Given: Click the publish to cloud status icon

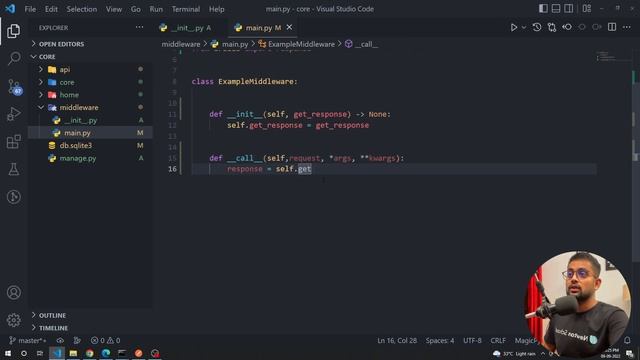Looking at the screenshot, I should pyautogui.click(x=60, y=340).
